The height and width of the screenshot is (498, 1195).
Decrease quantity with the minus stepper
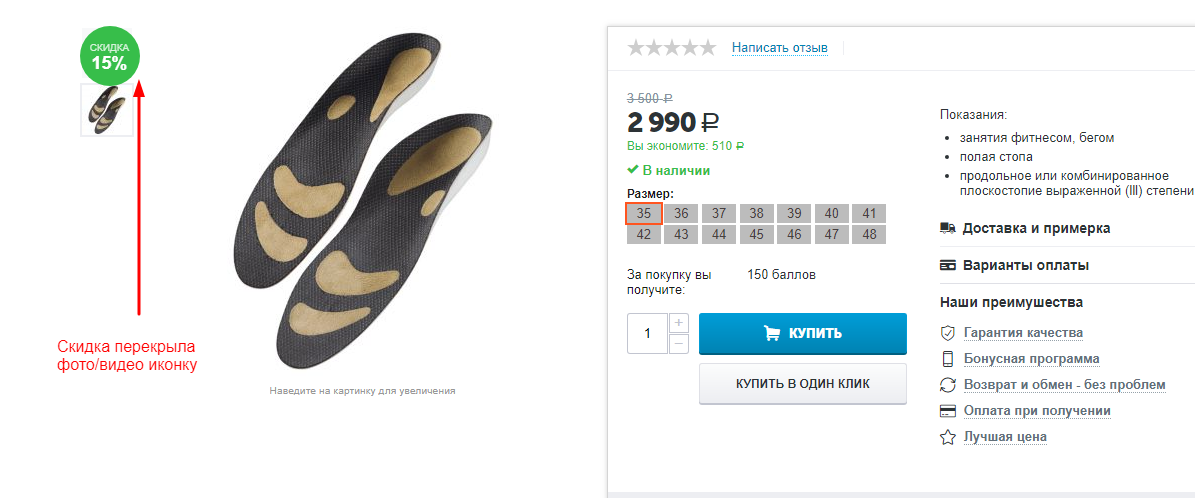679,344
